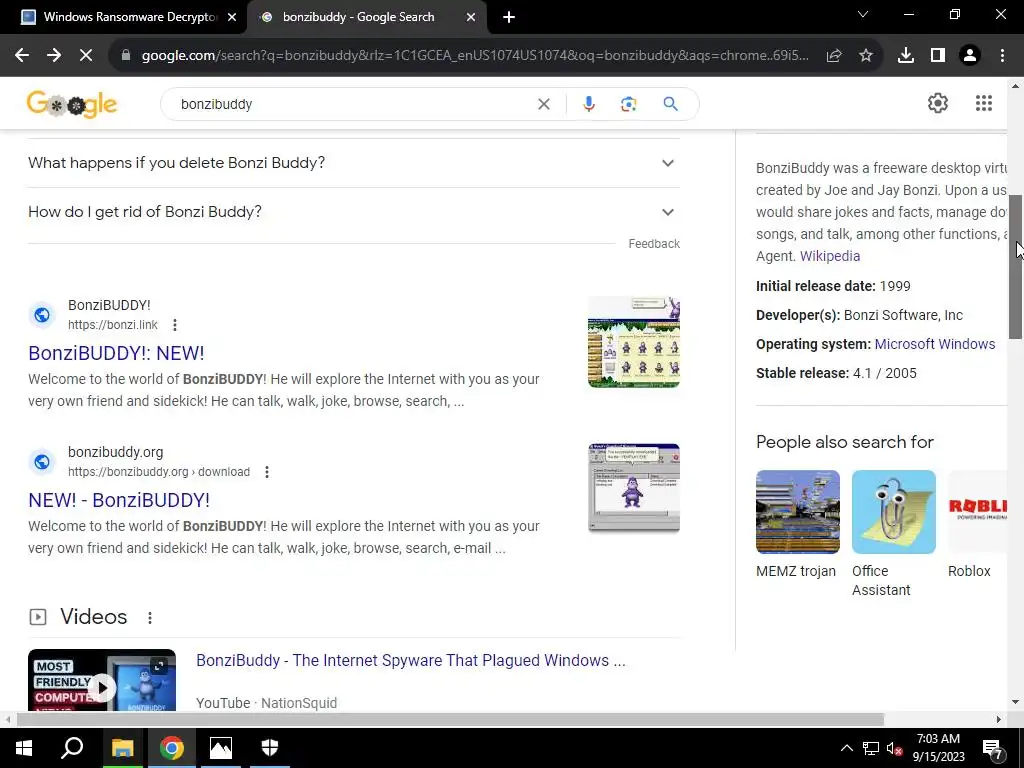Viewport: 1024px width, 768px height.
Task: Click bonzibuddy.org site name text
Action: pos(116,452)
